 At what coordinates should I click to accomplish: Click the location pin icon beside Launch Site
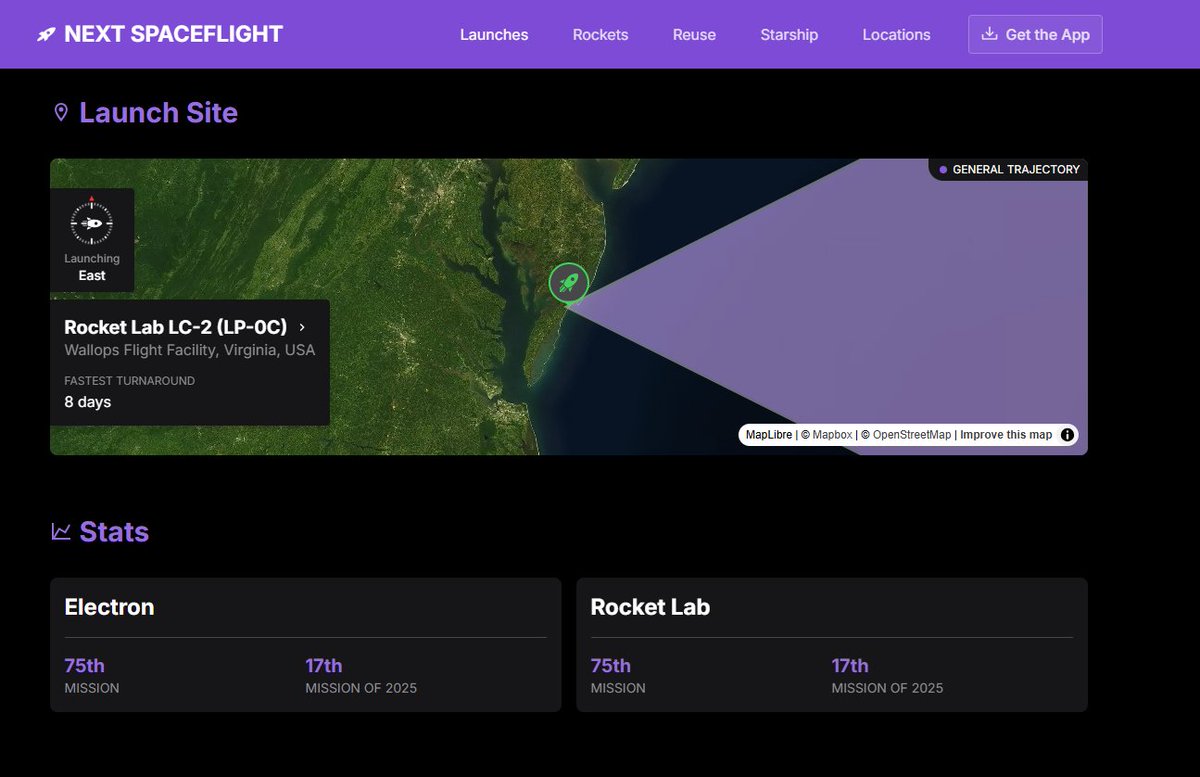point(61,112)
